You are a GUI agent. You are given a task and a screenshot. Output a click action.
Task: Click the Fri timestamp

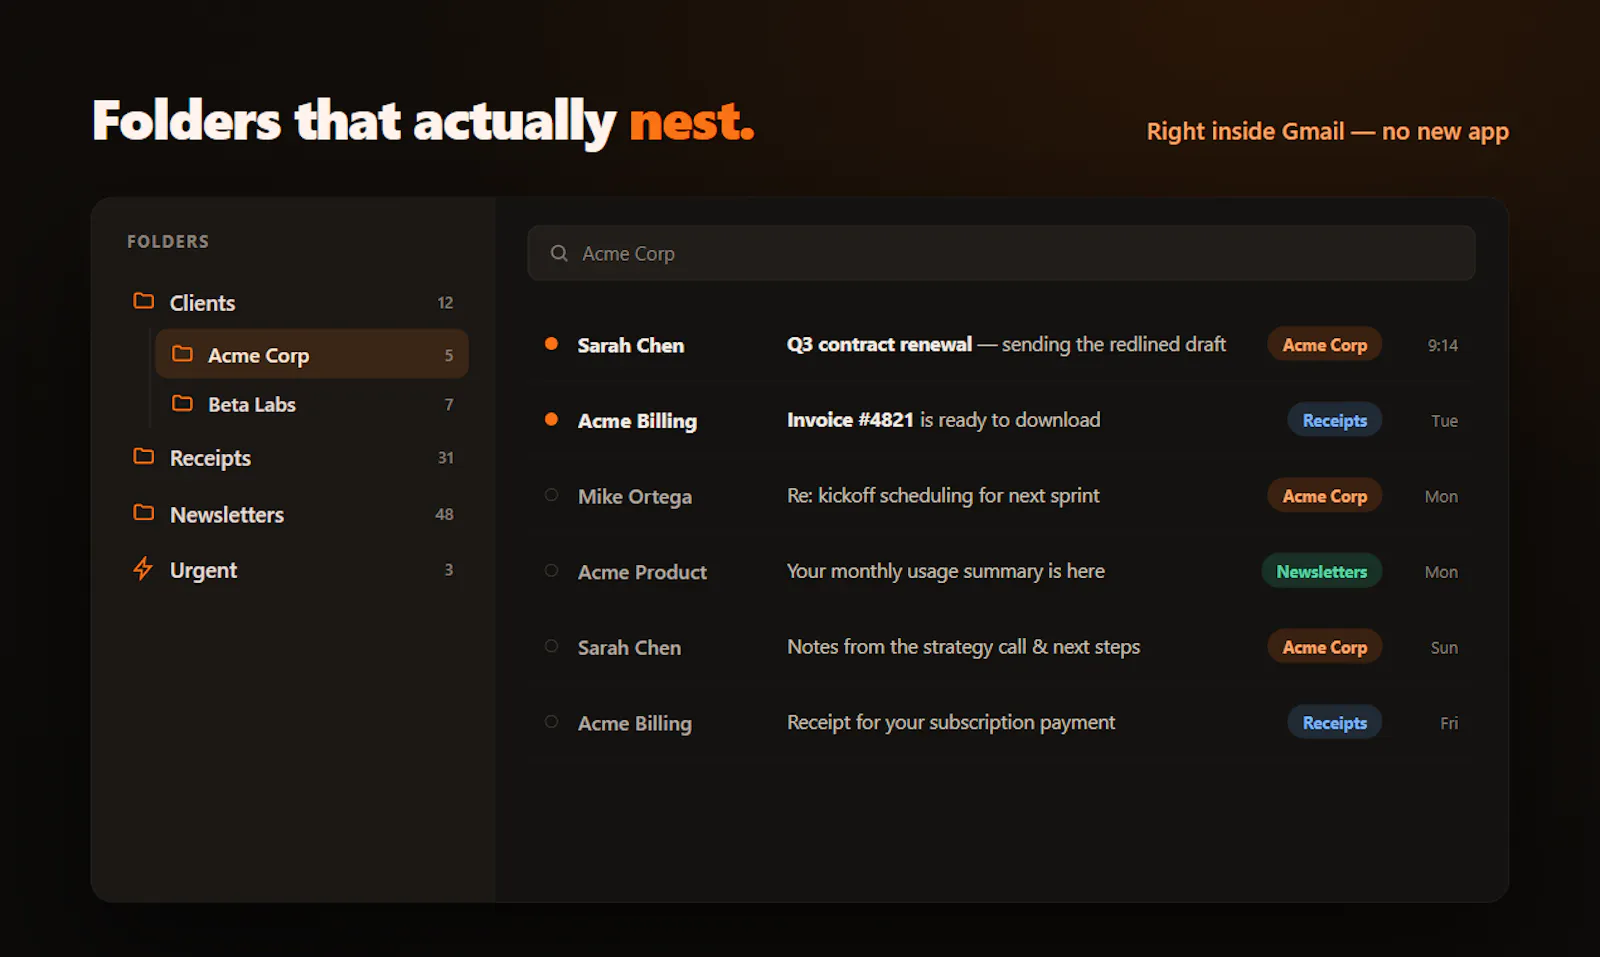coord(1449,723)
